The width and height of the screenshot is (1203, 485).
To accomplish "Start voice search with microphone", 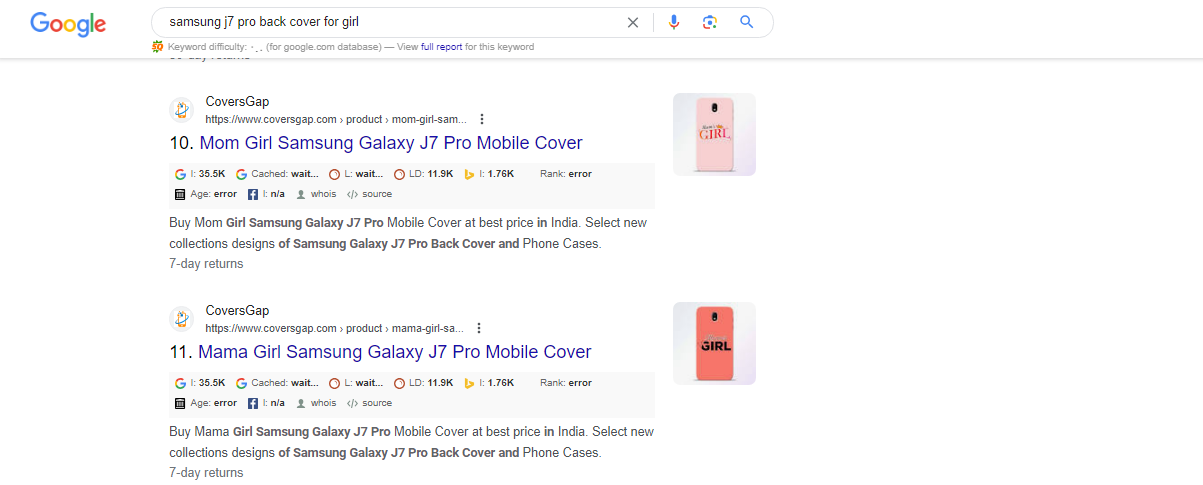I will coord(674,22).
